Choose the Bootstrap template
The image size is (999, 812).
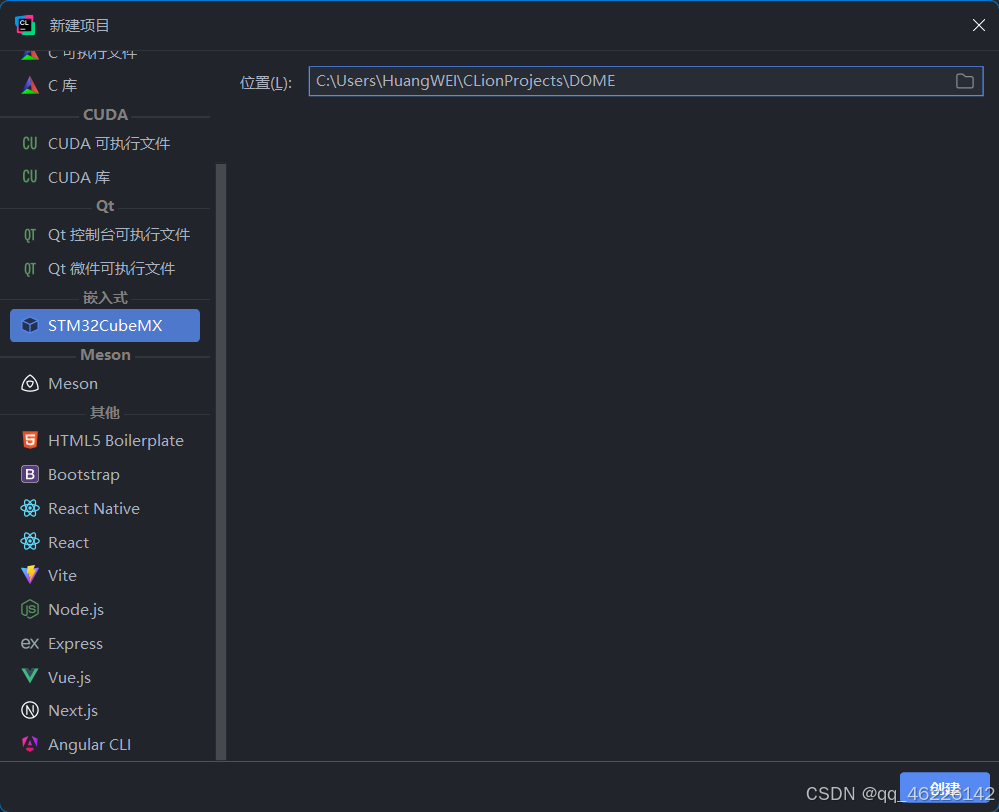[x=105, y=474]
